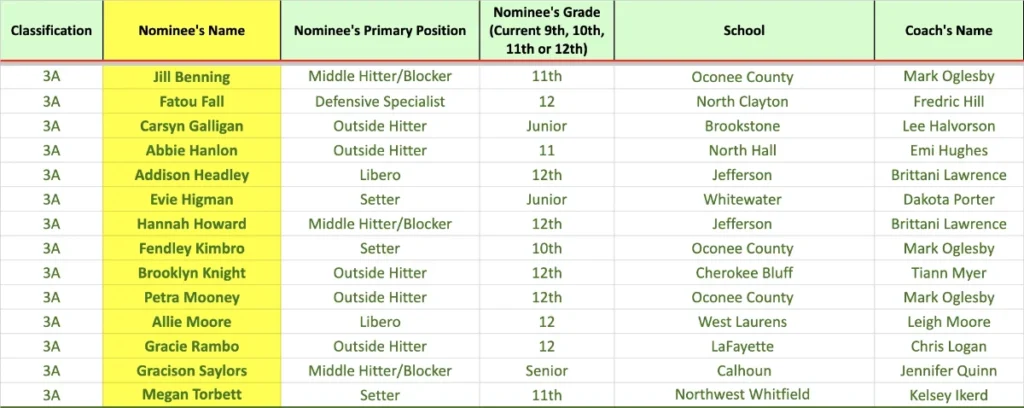Select the Nominee's Name header cell
This screenshot has width=1024, height=408.
(x=192, y=31)
